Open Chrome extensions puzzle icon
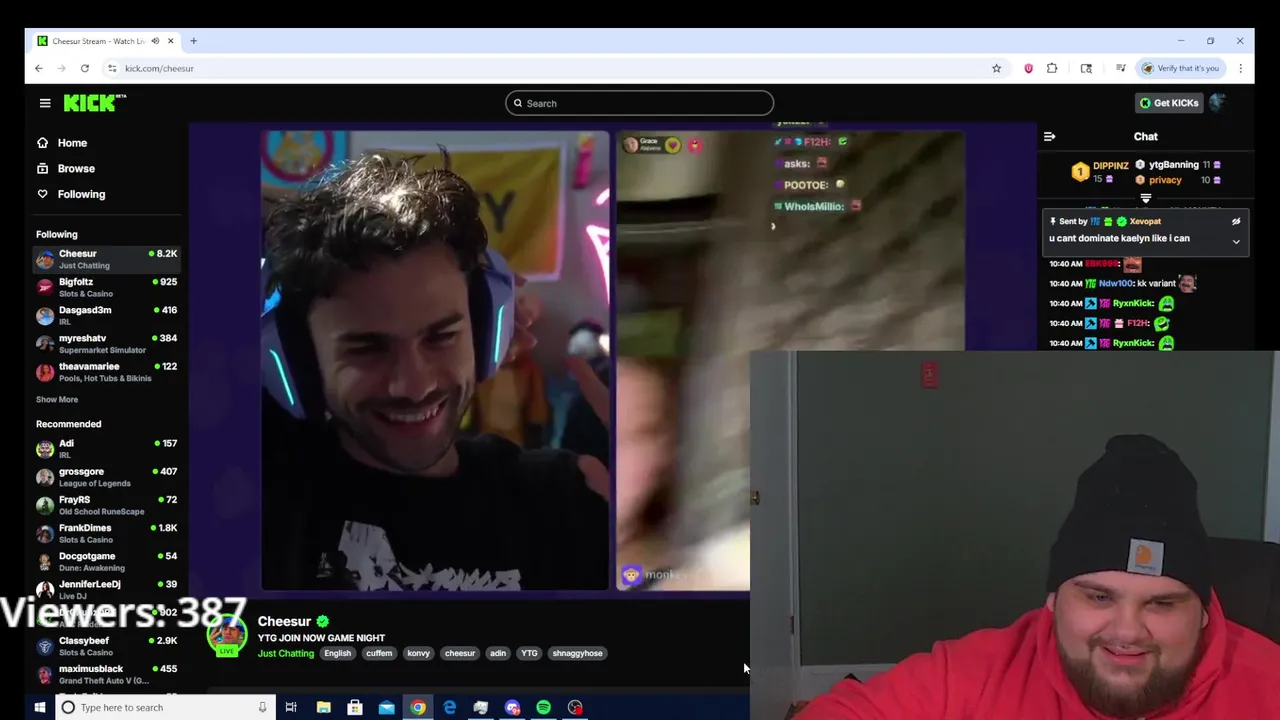The image size is (1280, 720). [1052, 68]
